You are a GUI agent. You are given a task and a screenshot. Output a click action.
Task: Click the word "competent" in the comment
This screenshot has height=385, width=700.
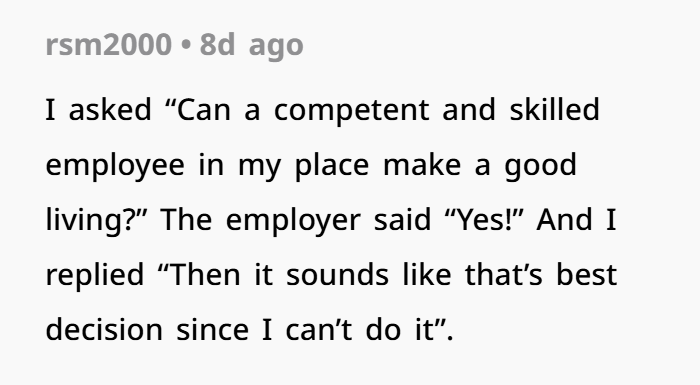pos(352,111)
